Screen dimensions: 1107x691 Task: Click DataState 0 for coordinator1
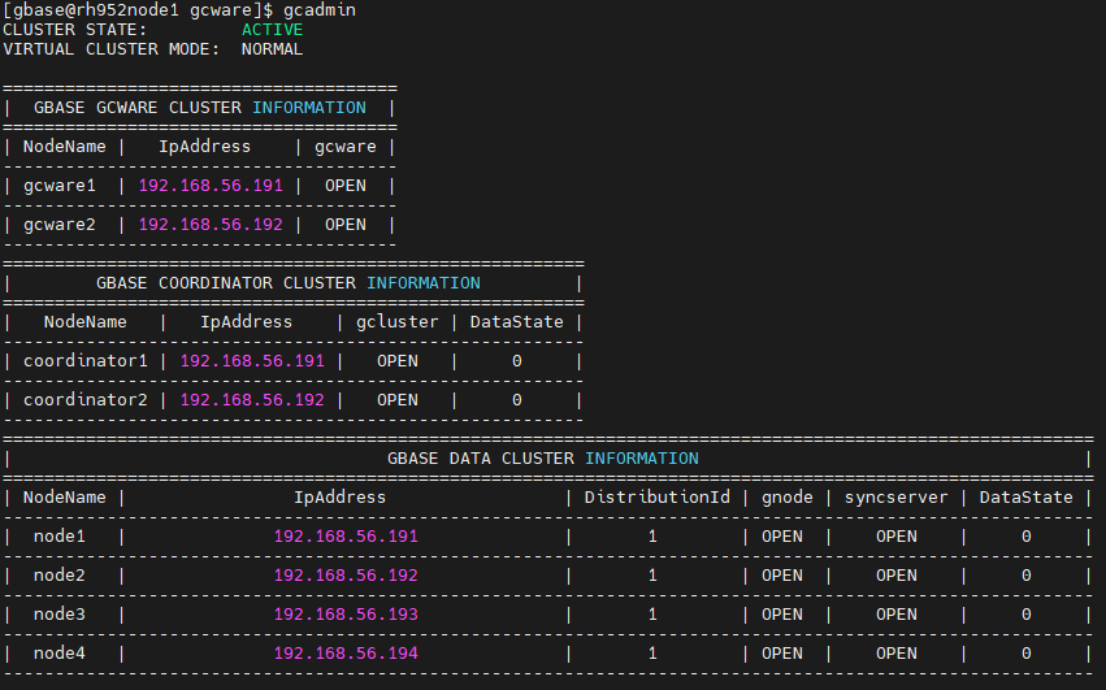click(517, 361)
